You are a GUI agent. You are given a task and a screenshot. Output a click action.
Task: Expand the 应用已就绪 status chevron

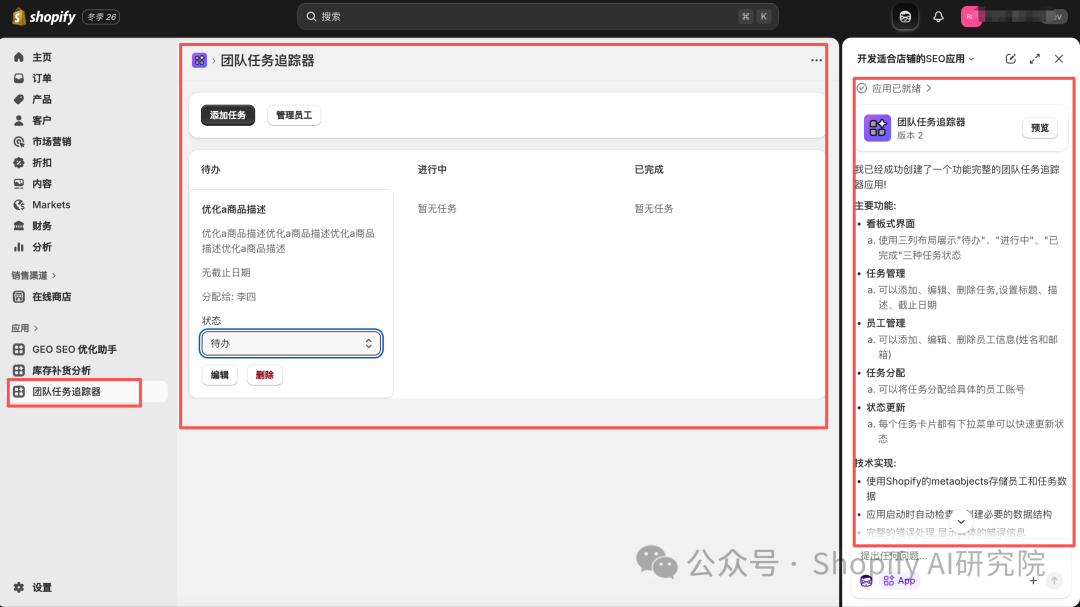click(929, 88)
